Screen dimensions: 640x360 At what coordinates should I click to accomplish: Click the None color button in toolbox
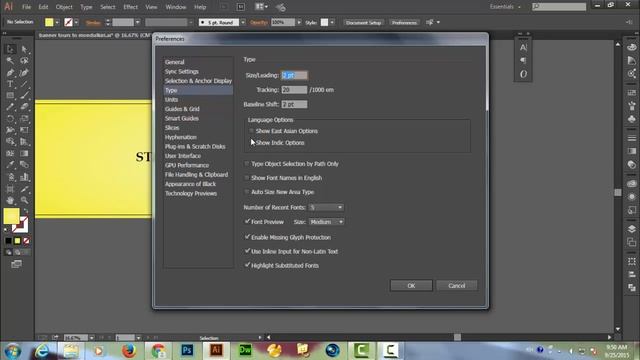[x=27, y=241]
